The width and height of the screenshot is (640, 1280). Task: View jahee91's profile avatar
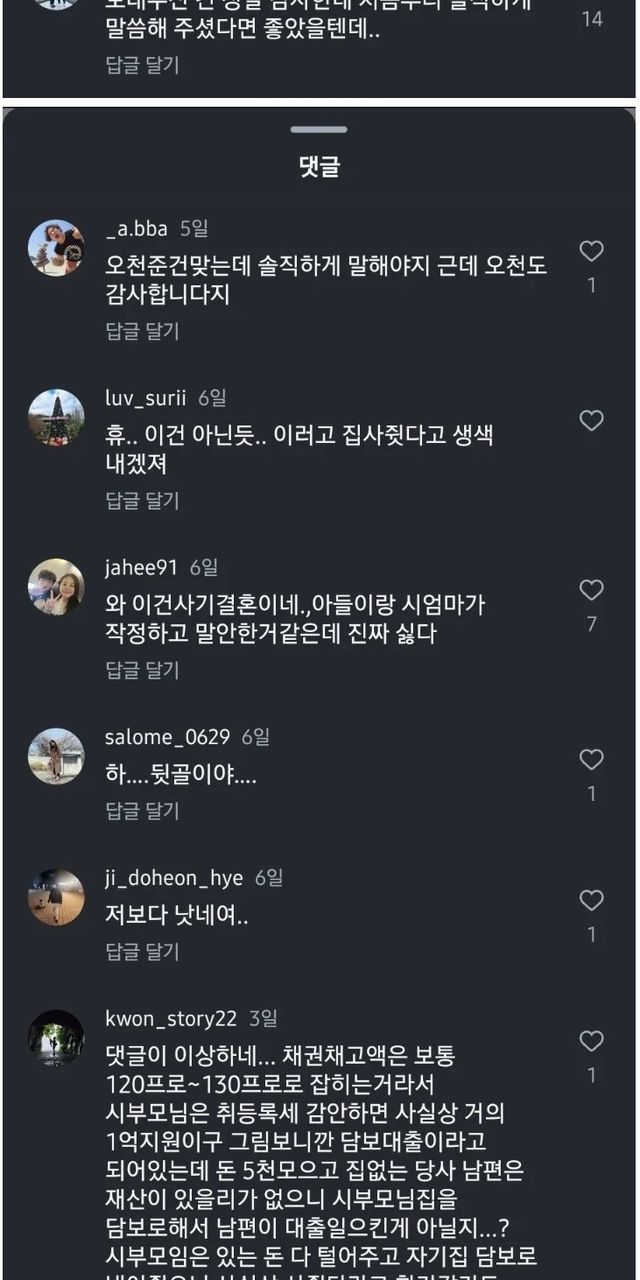[56, 587]
